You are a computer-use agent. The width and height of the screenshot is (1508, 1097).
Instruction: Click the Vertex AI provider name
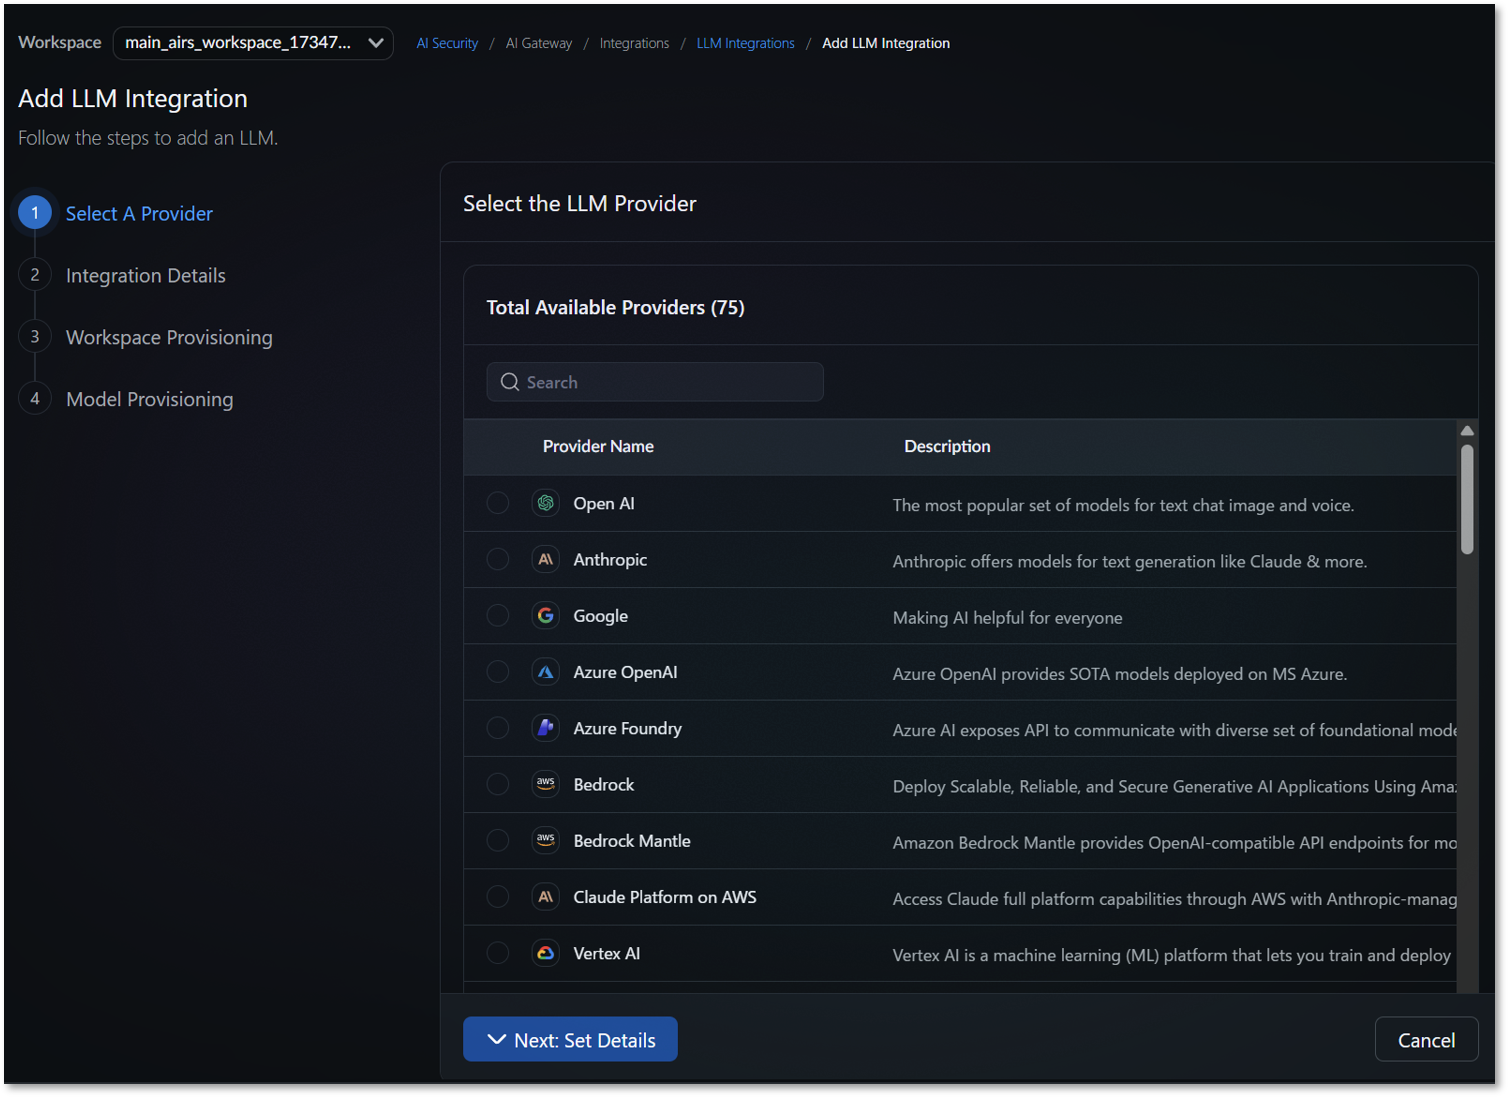(x=607, y=953)
